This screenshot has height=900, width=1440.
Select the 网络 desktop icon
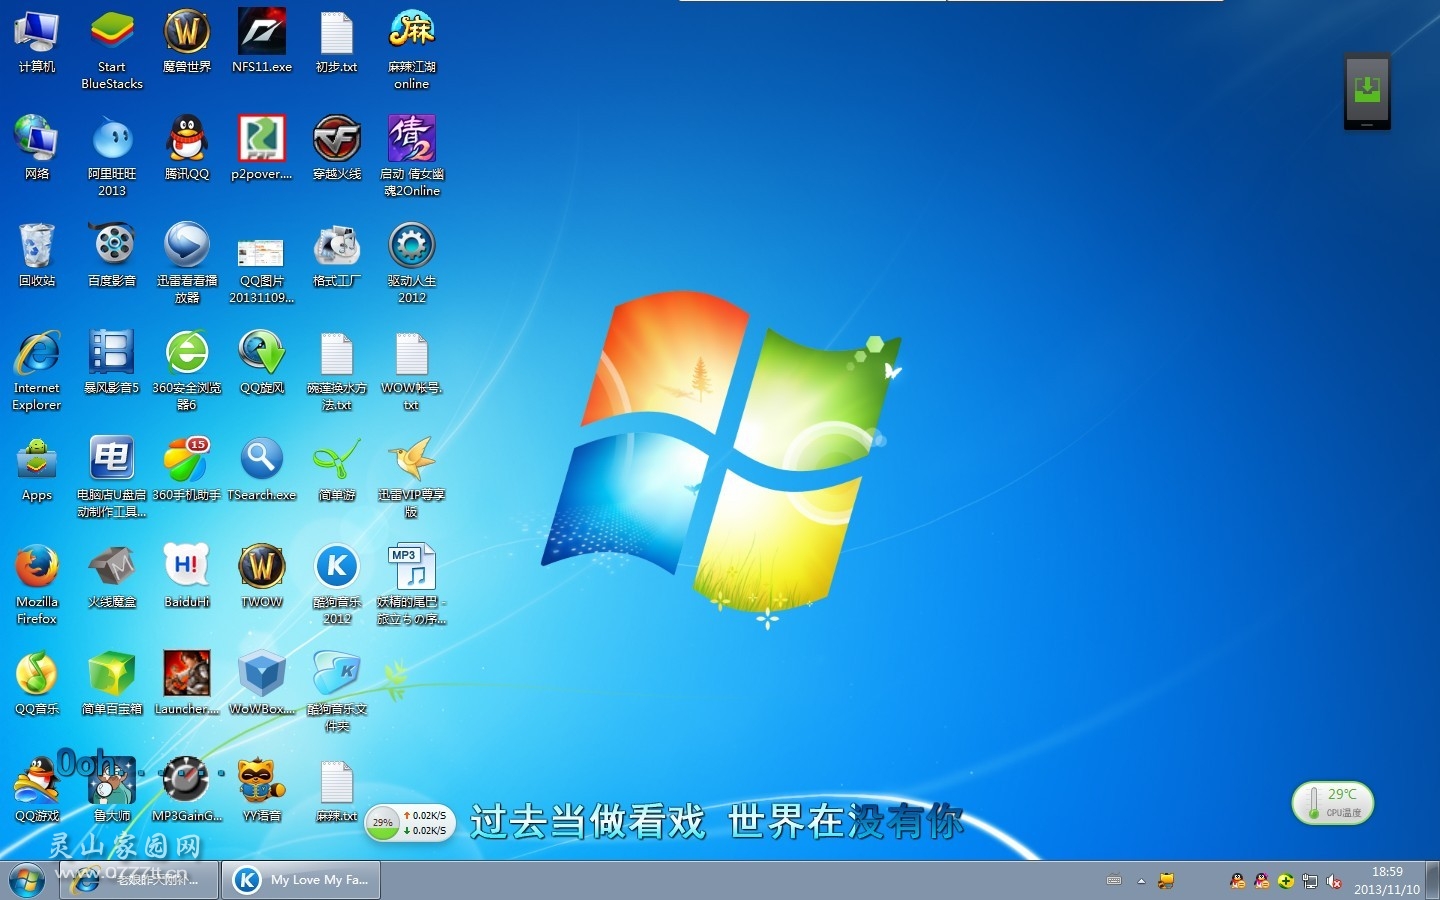pyautogui.click(x=37, y=149)
